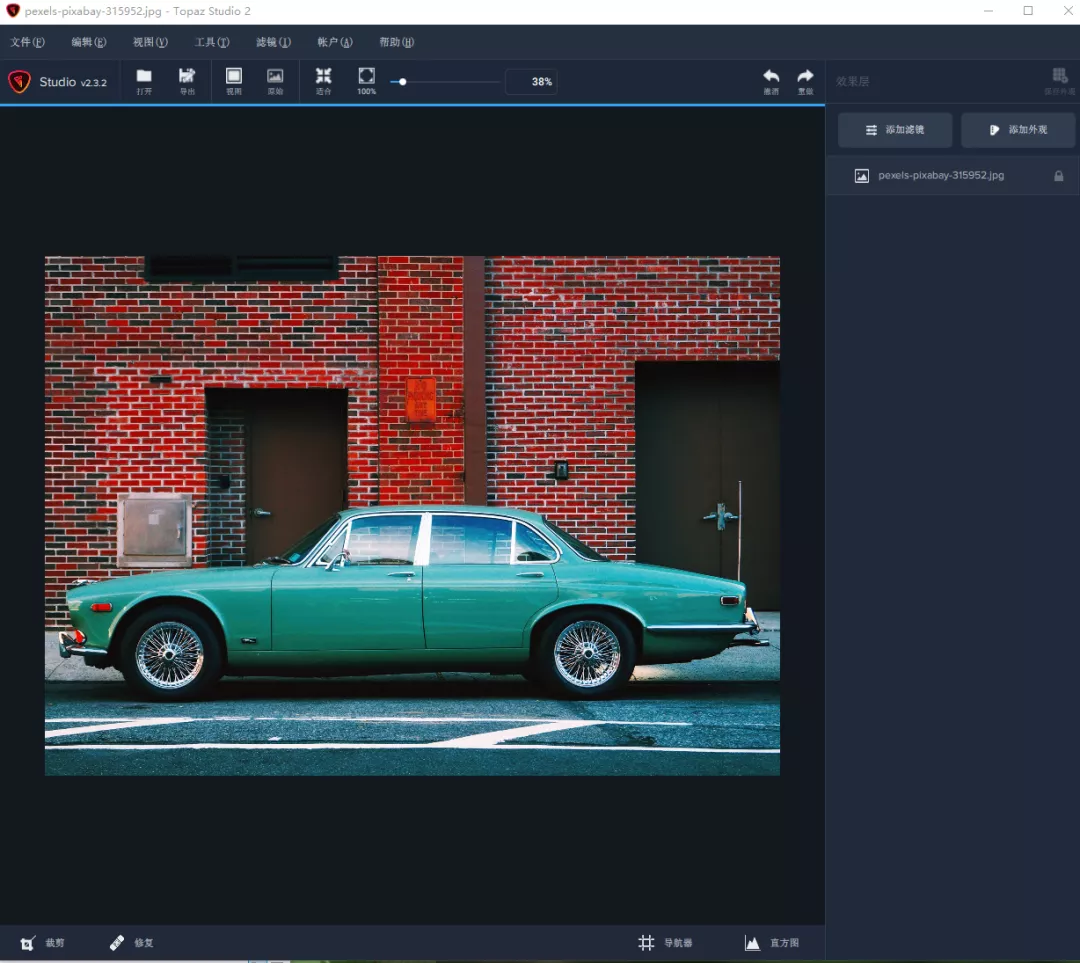Click the Export (导出) icon

point(187,80)
